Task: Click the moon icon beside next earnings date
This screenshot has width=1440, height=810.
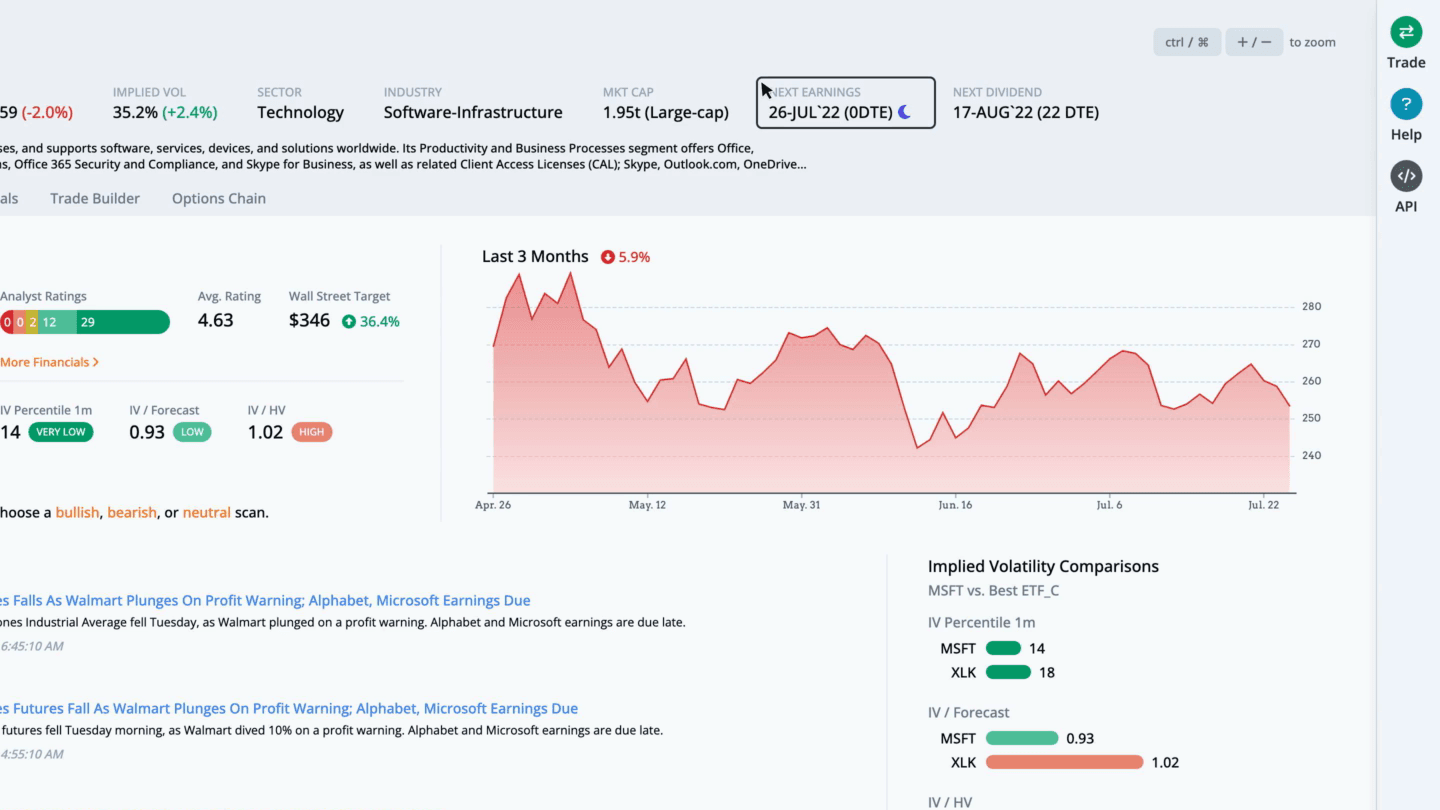Action: pos(904,112)
